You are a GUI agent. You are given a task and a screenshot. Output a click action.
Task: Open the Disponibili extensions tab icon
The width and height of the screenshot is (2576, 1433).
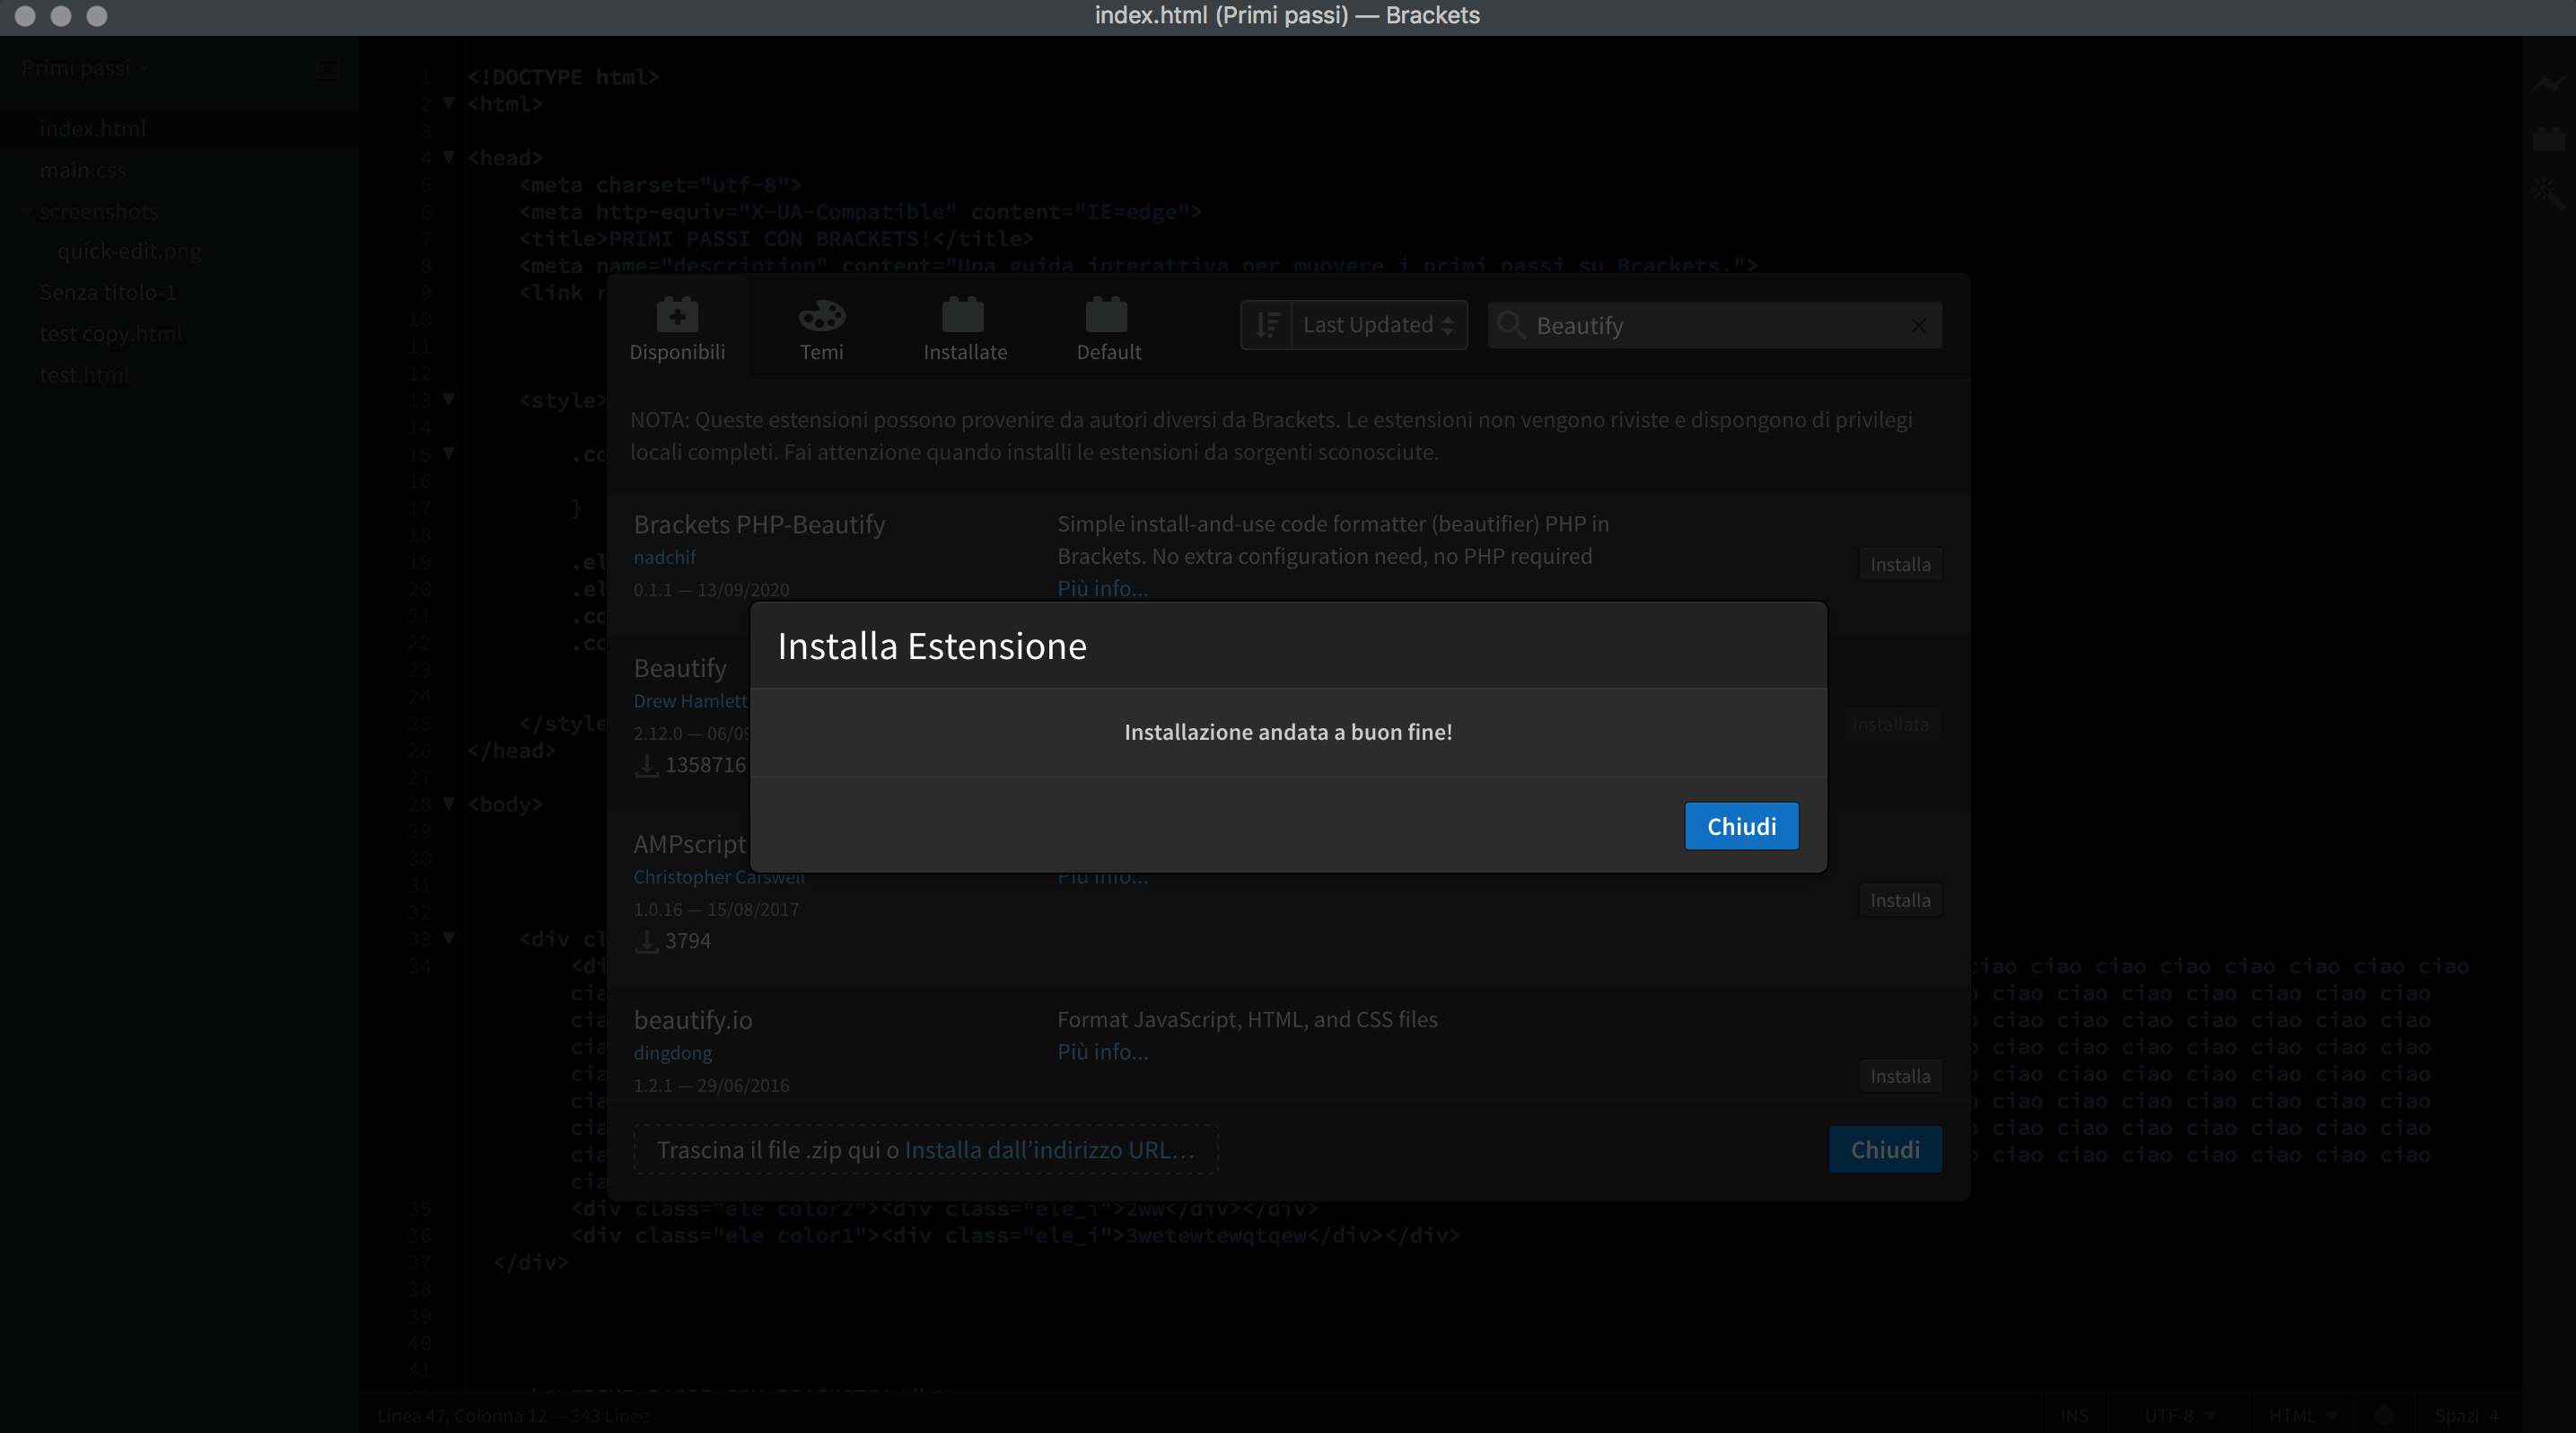(677, 316)
